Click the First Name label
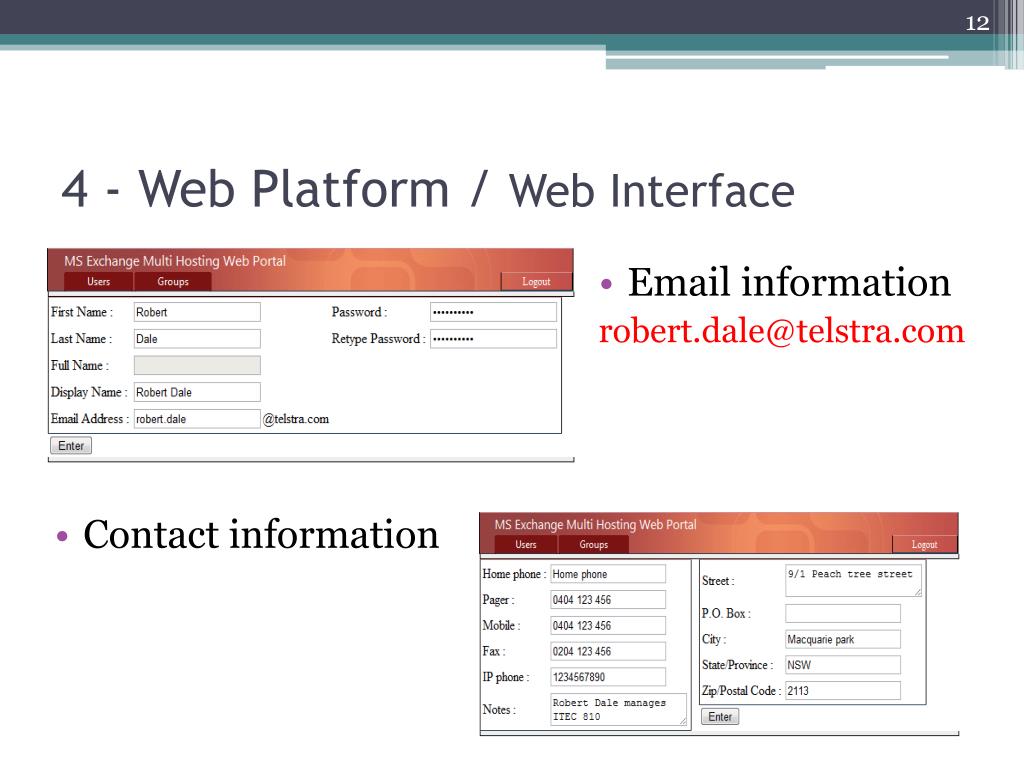Viewport: 1024px width, 768px height. 82,312
